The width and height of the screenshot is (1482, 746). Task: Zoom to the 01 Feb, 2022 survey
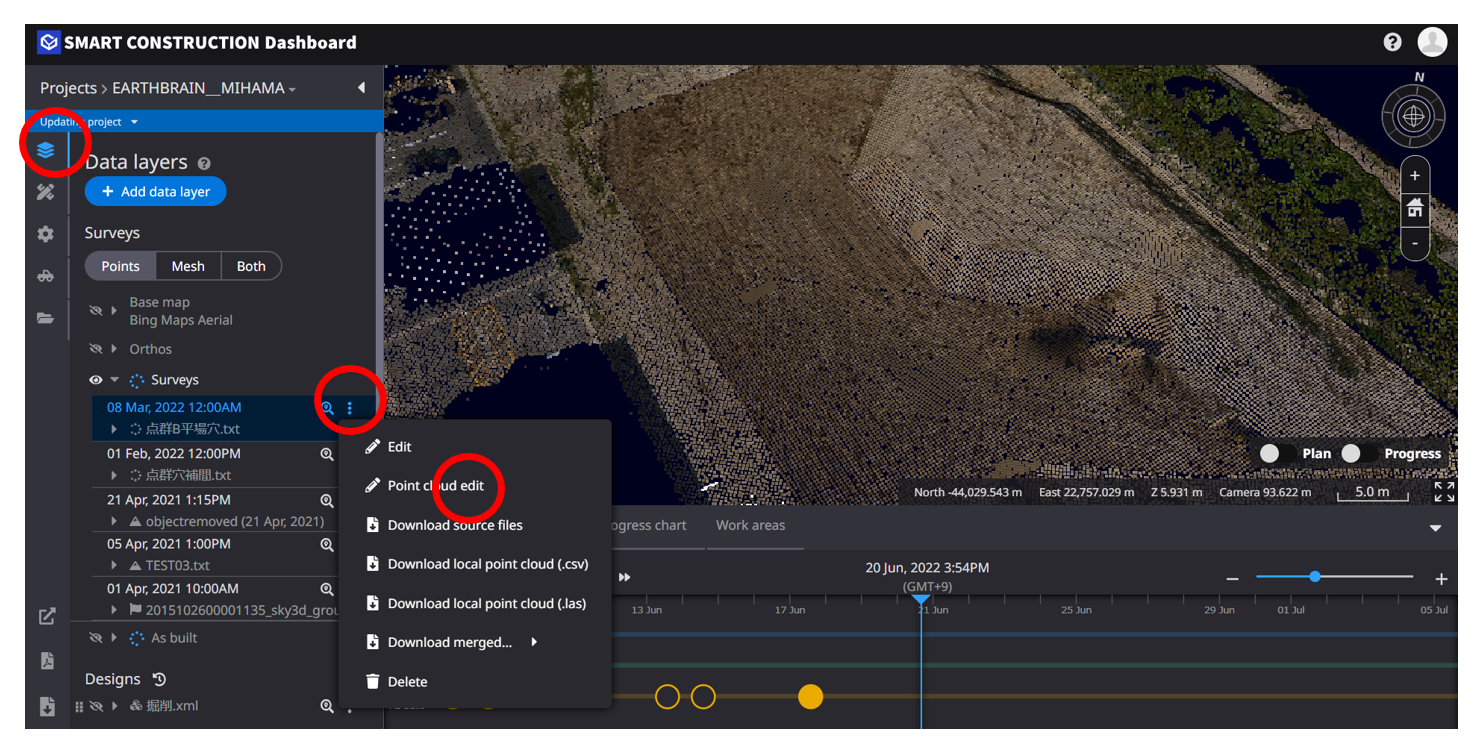coord(327,454)
